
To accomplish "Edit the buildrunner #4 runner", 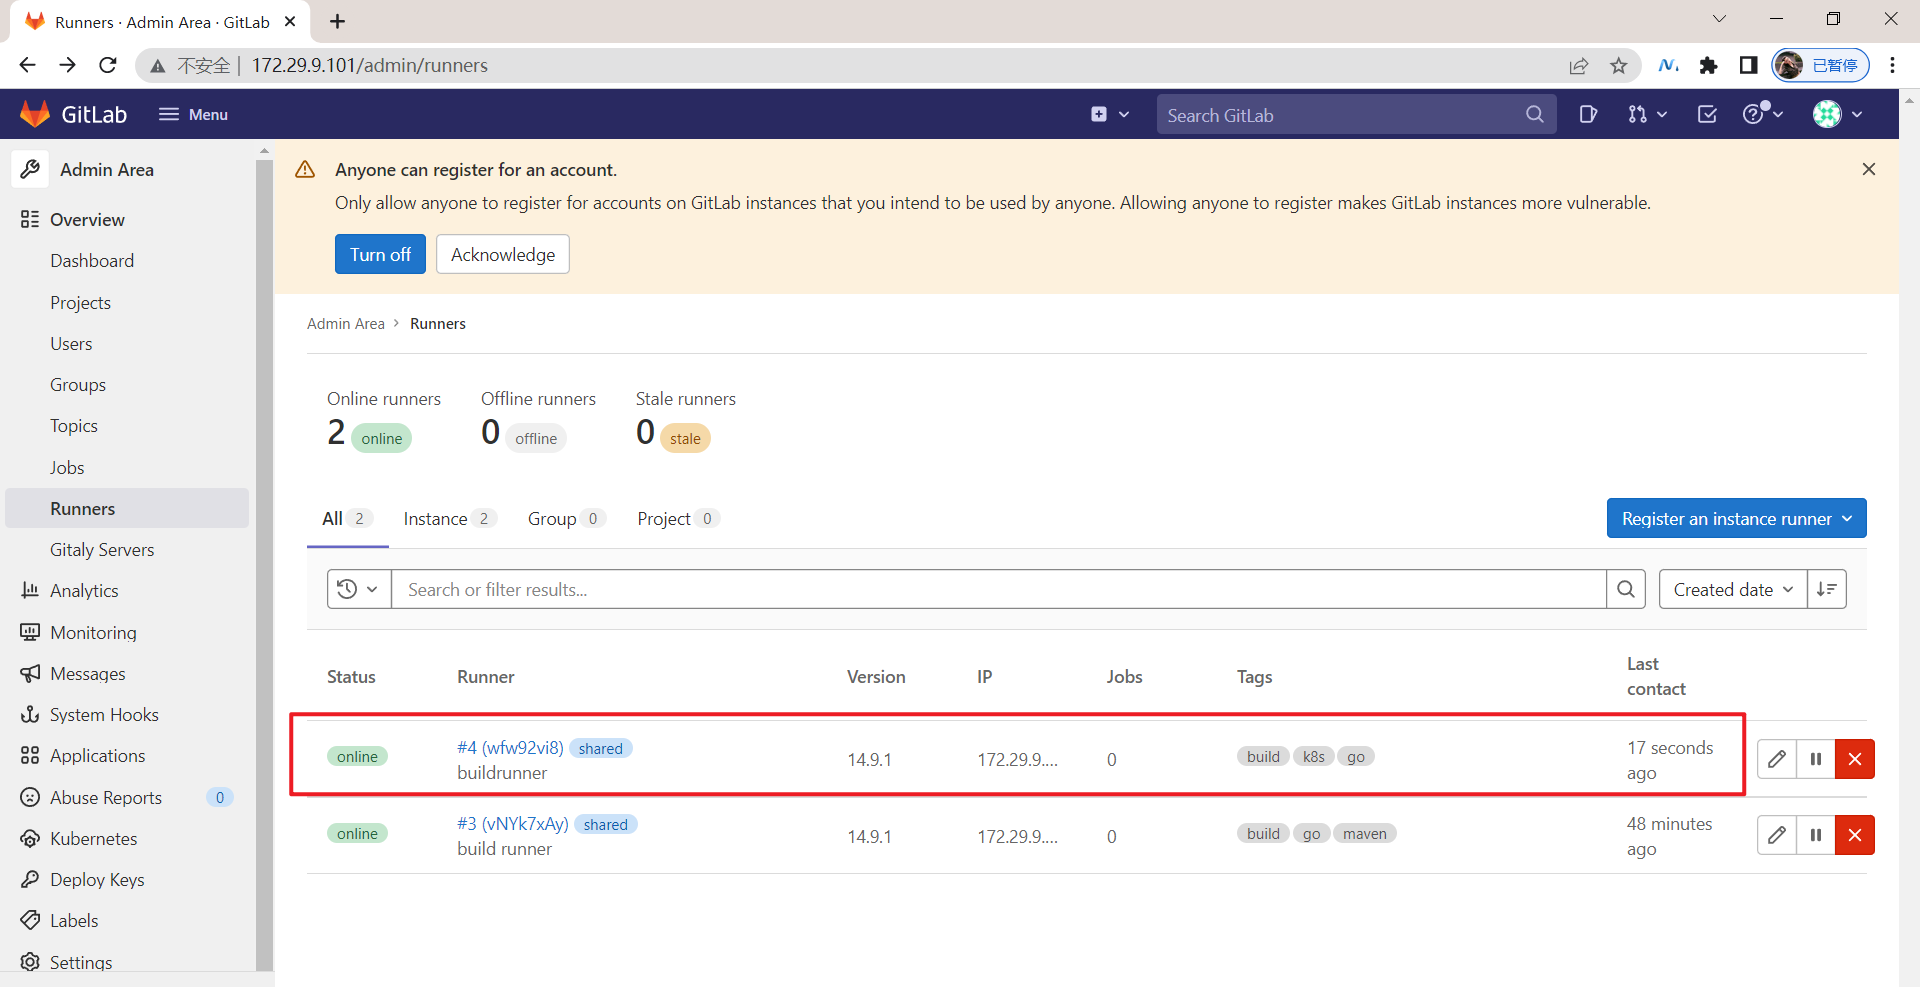I will [x=1777, y=759].
